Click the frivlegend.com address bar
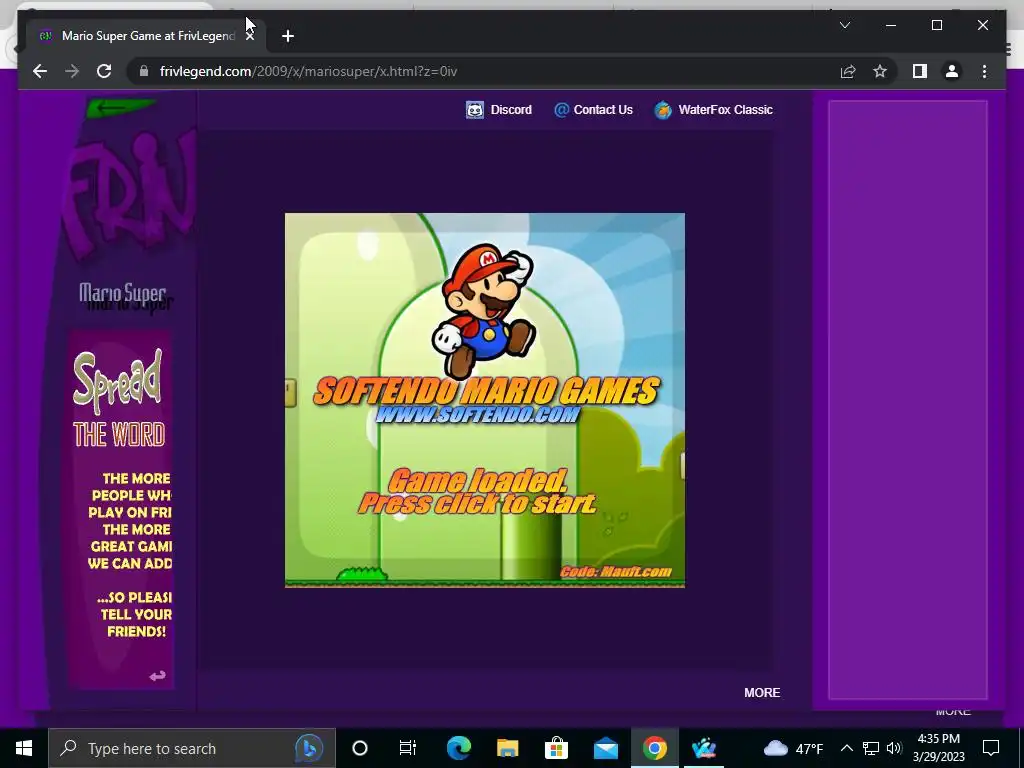 [x=483, y=71]
